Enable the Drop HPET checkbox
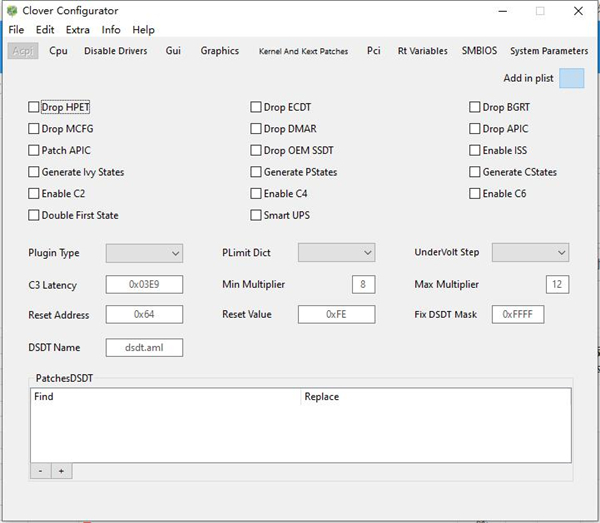Viewport: 600px width, 523px height. click(34, 107)
